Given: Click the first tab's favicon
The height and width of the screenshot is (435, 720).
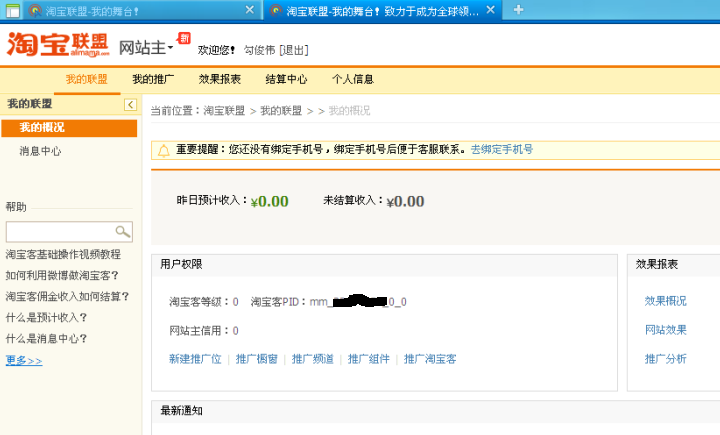Looking at the screenshot, I should pyautogui.click(x=35, y=11).
